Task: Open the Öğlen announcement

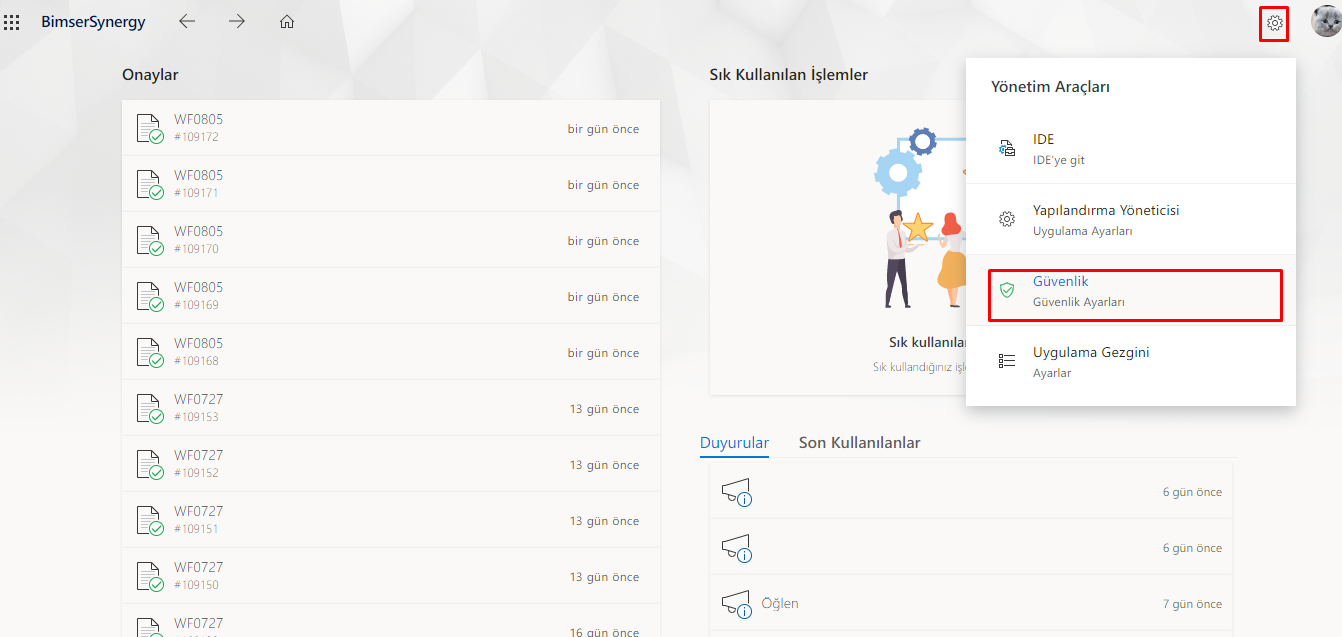Action: click(971, 604)
